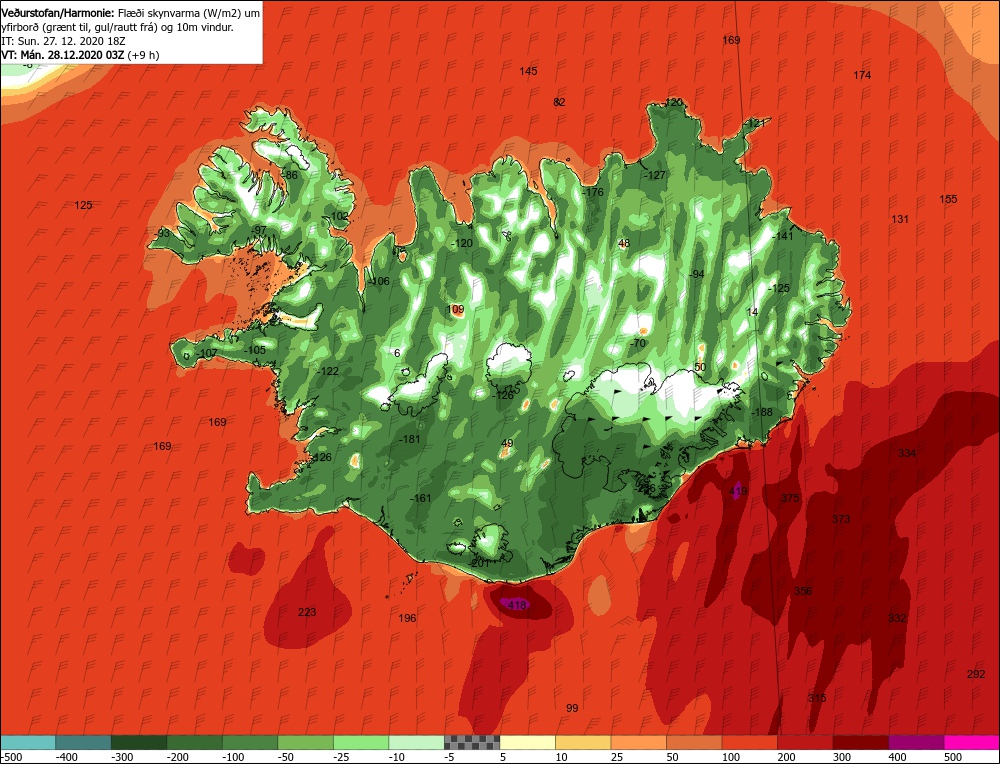Click the '500' label on the legend scale
The height and width of the screenshot is (764, 1000).
click(953, 757)
